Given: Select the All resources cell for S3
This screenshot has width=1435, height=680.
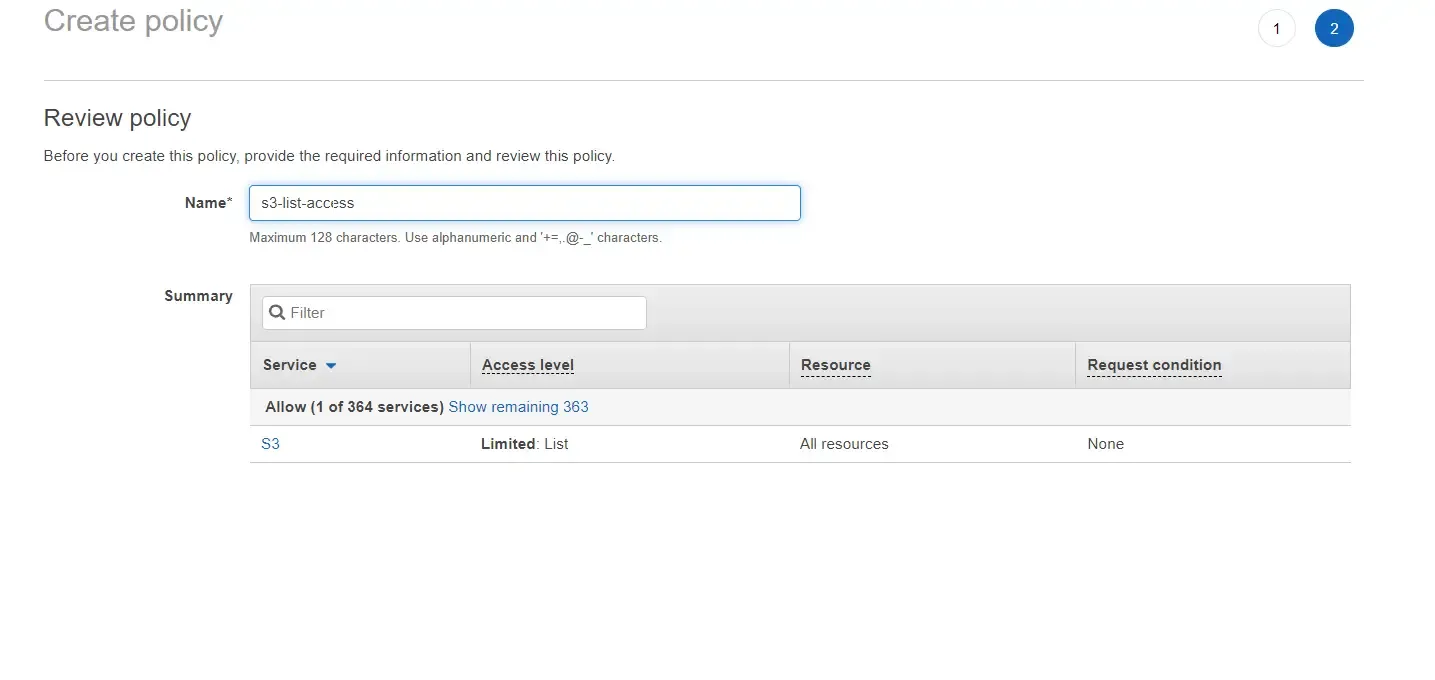Looking at the screenshot, I should tap(844, 443).
